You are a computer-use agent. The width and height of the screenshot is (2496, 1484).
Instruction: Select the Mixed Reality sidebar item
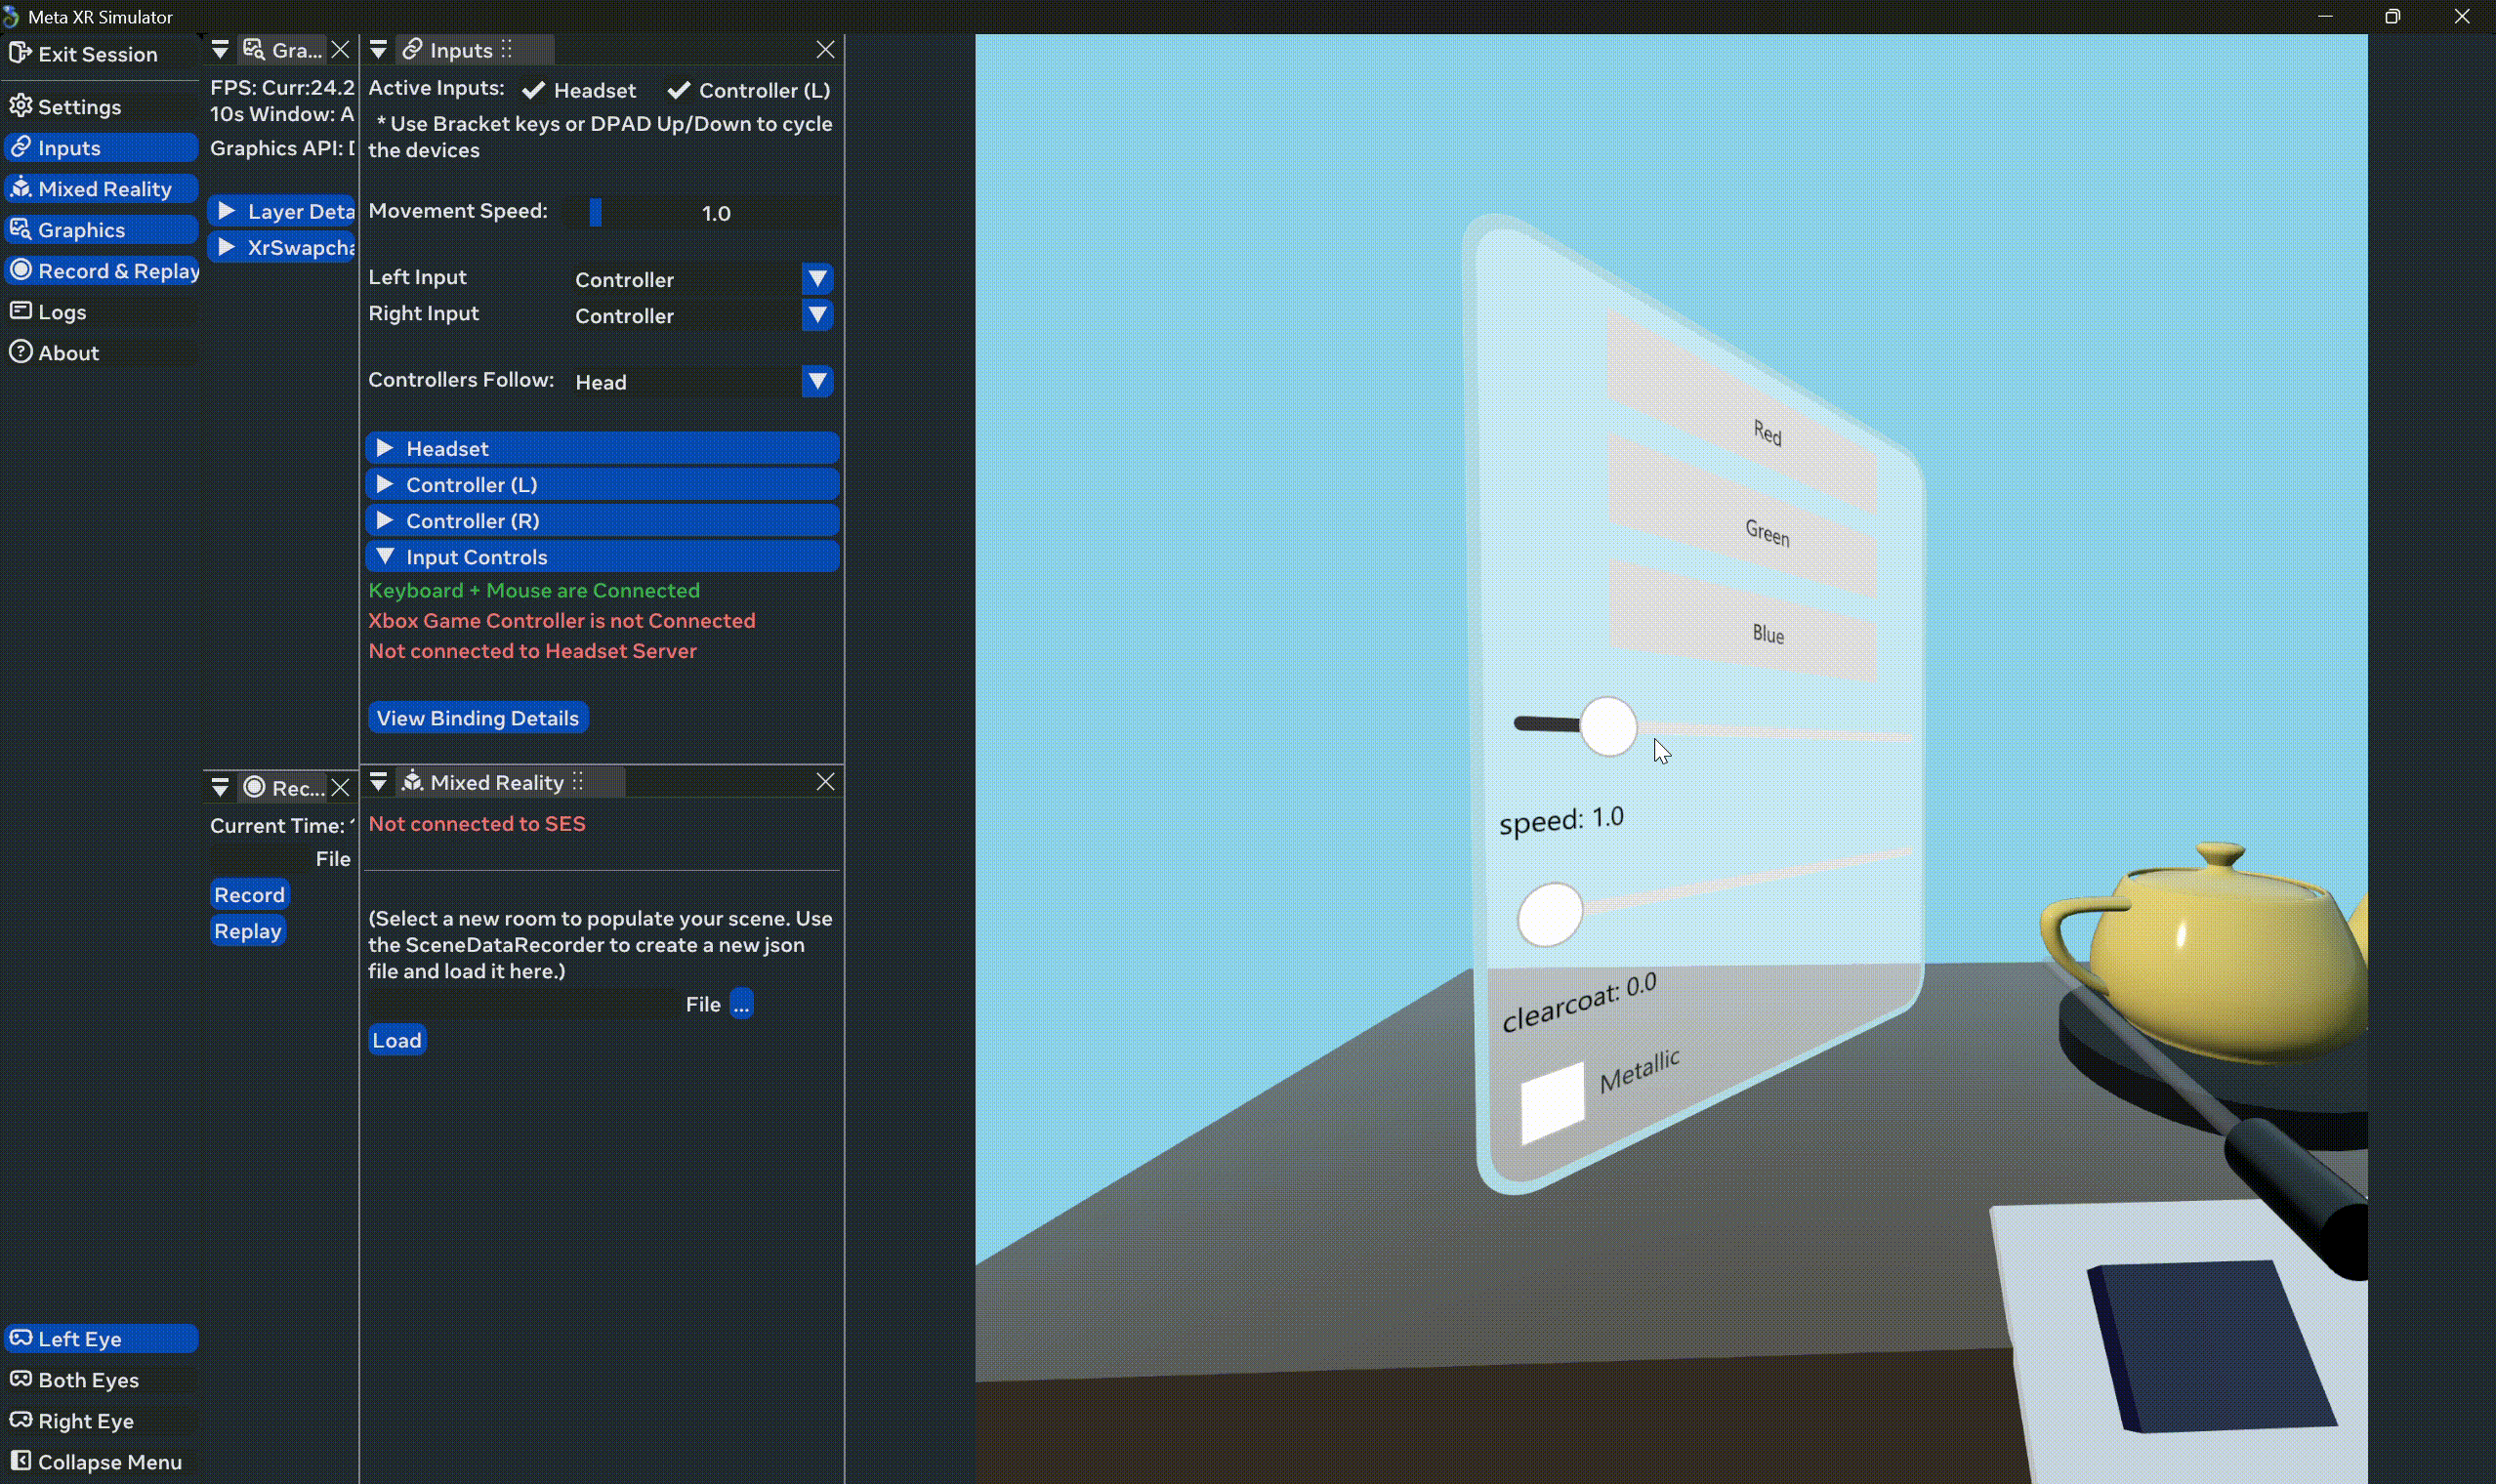[100, 188]
